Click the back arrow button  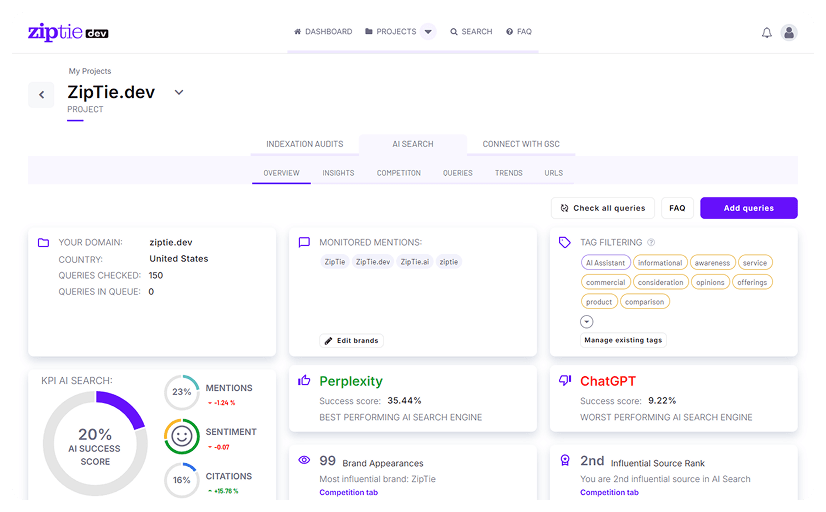tap(41, 95)
